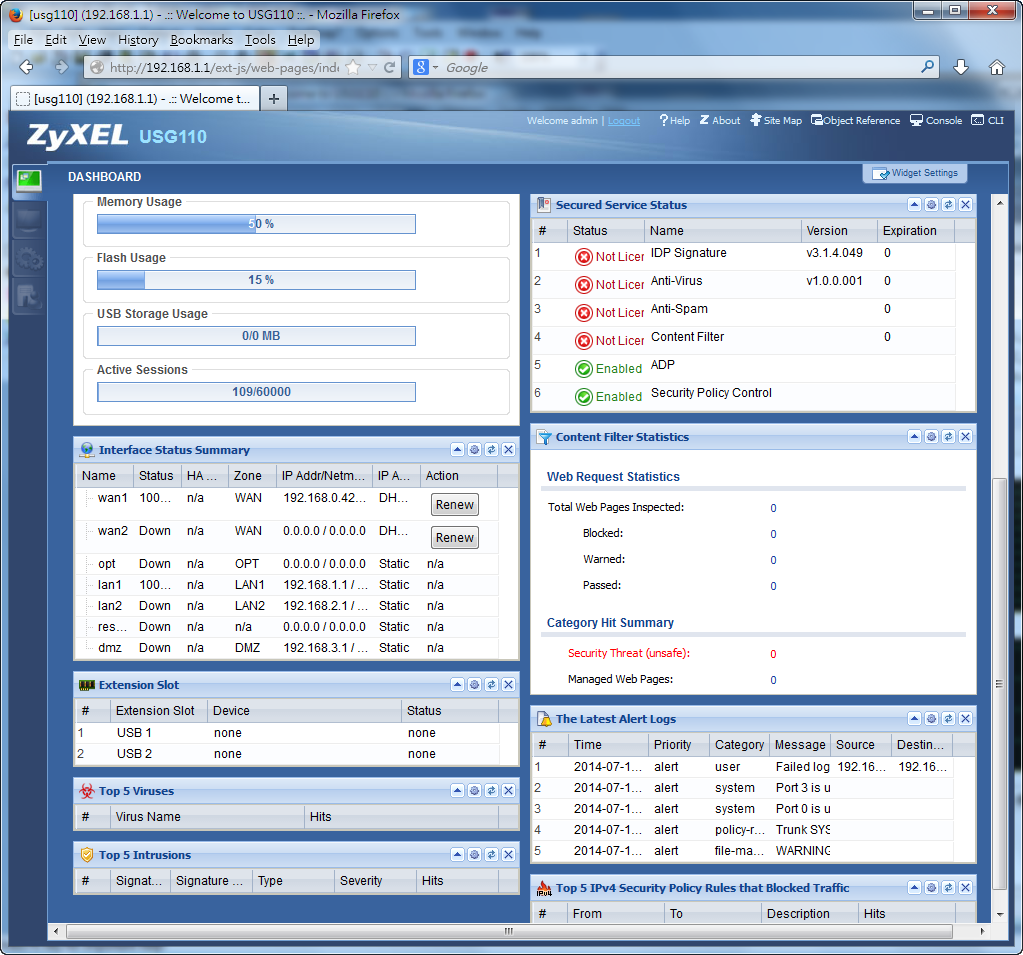
Task: Collapse the Extension Slot widget
Action: 457,685
